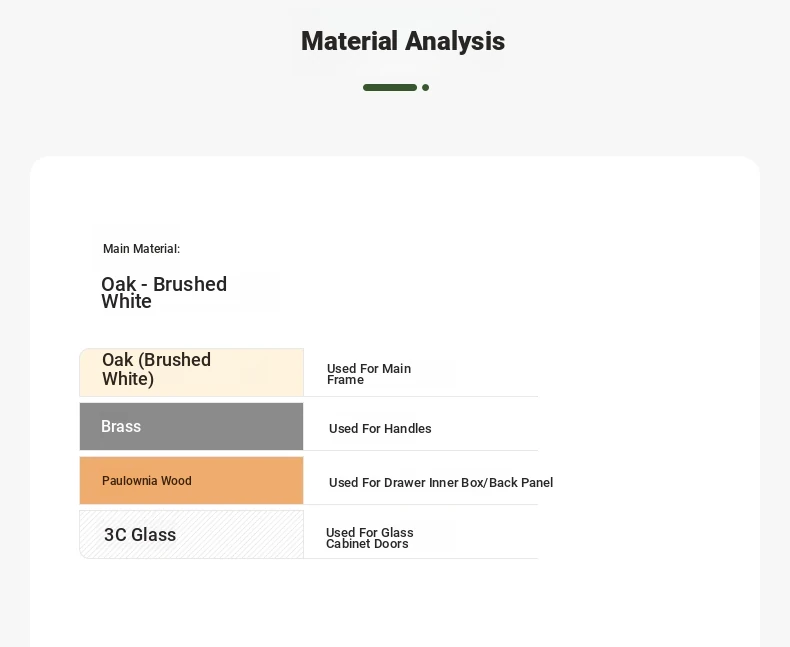Viewport: 790px width, 647px height.
Task: Click the word White under Oak - Brushed
Action: [126, 301]
